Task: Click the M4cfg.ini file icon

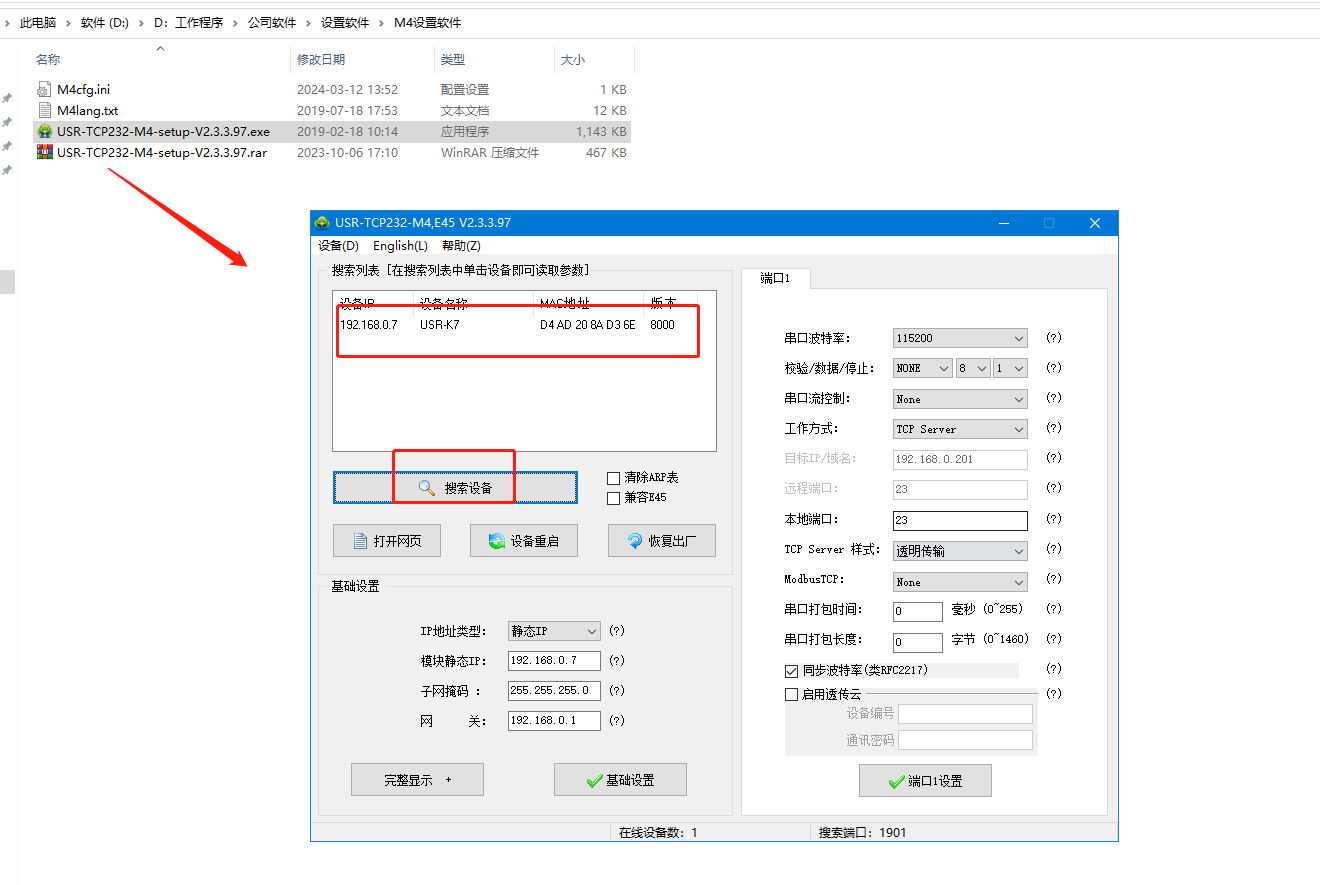Action: 44,89
